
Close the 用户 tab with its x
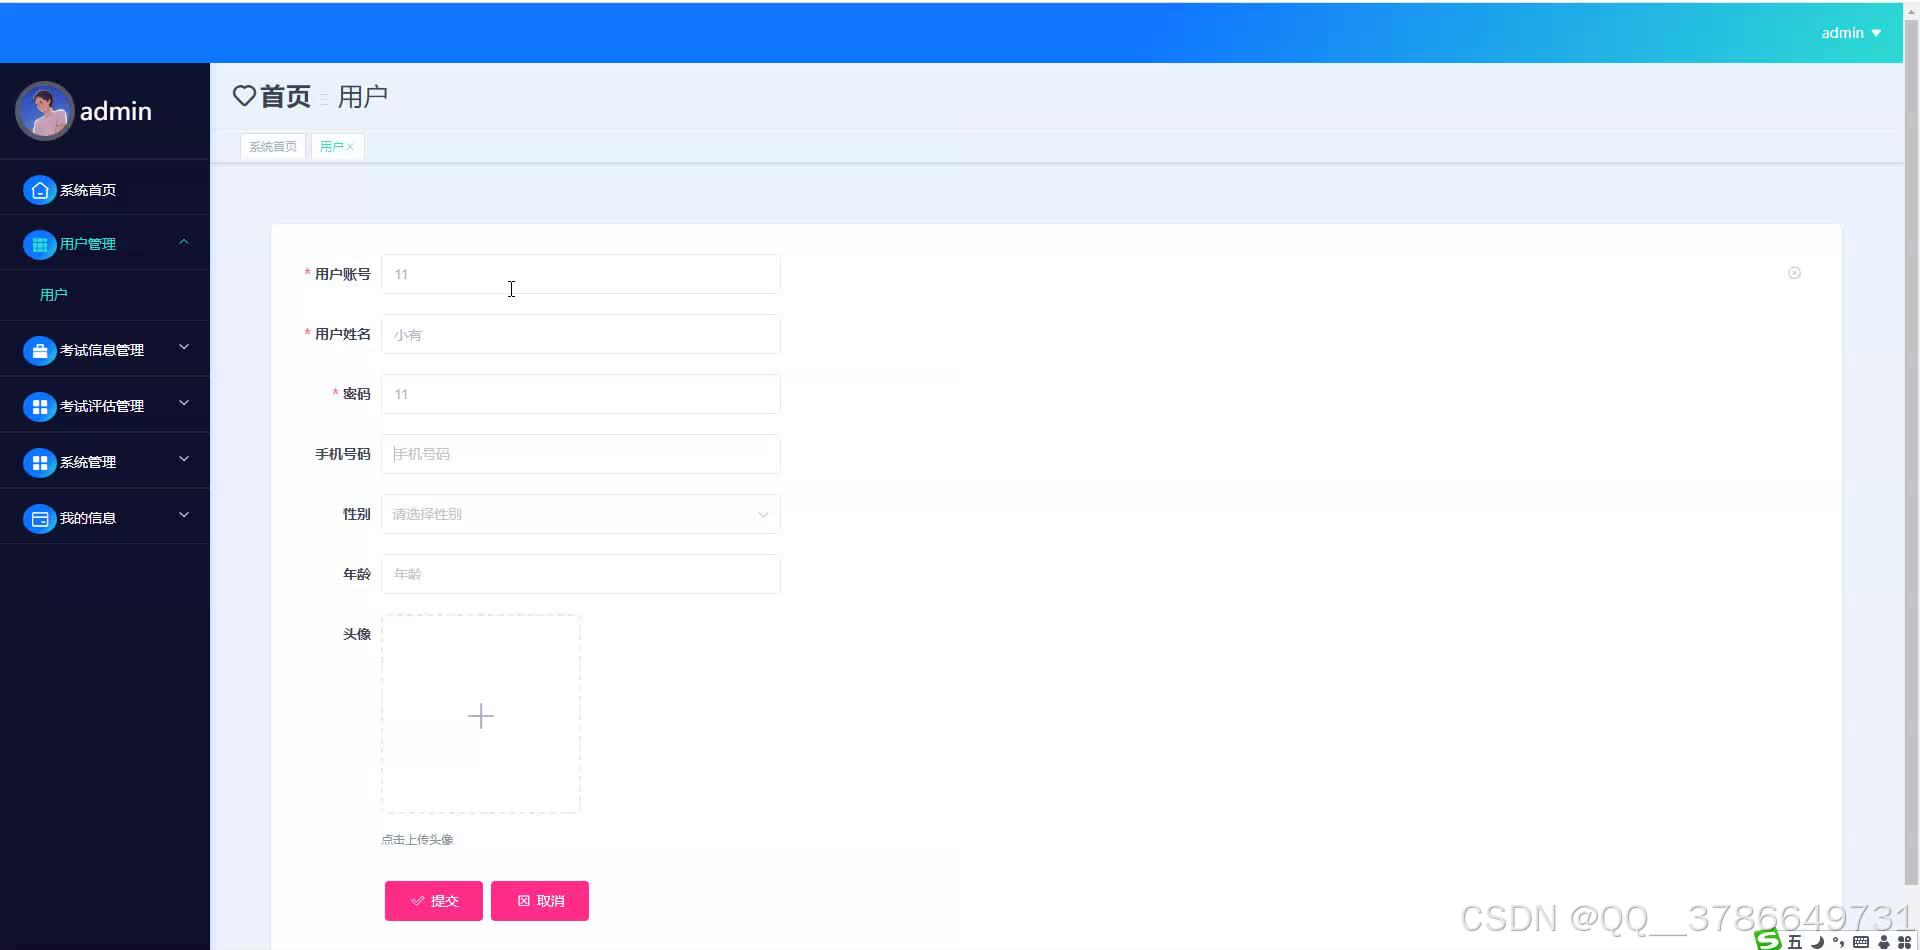350,147
